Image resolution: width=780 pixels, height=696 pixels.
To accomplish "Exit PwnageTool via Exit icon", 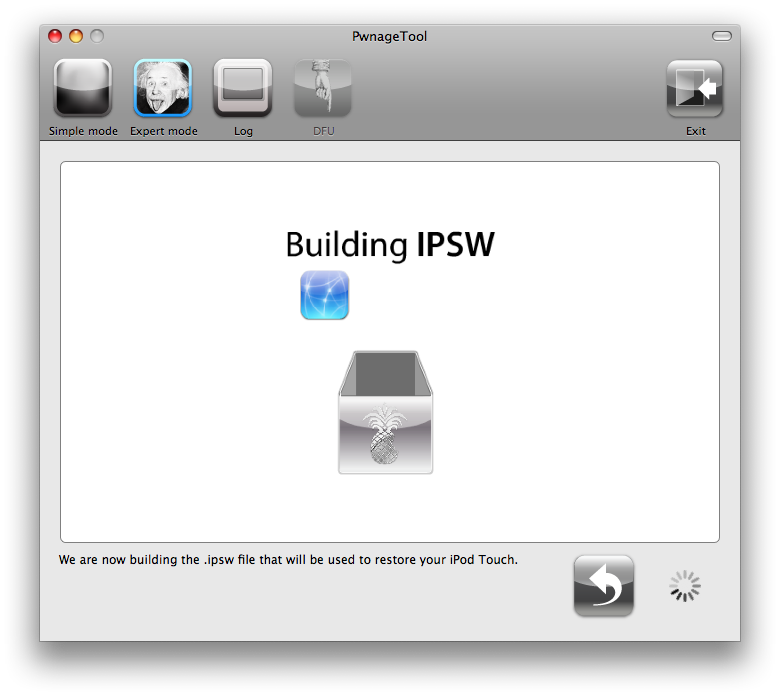I will pos(694,89).
